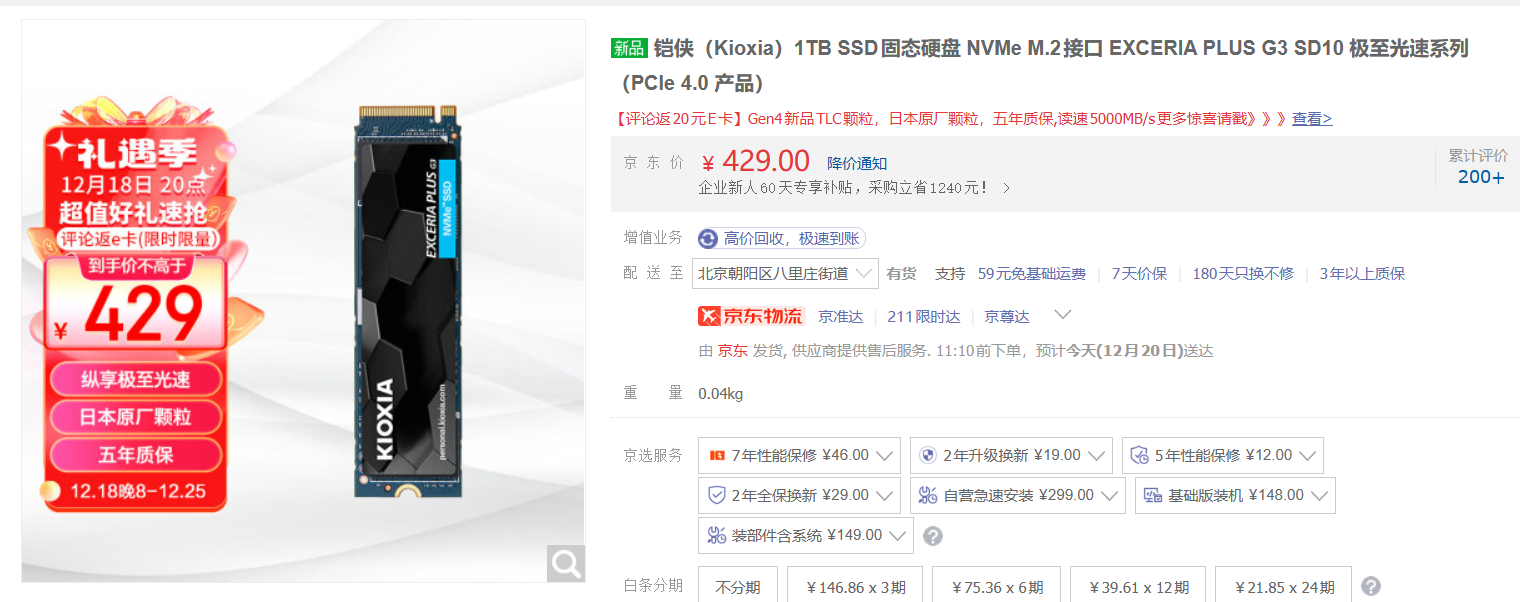
Task: Click the shield icon in 2年升级换新
Action: point(928,455)
